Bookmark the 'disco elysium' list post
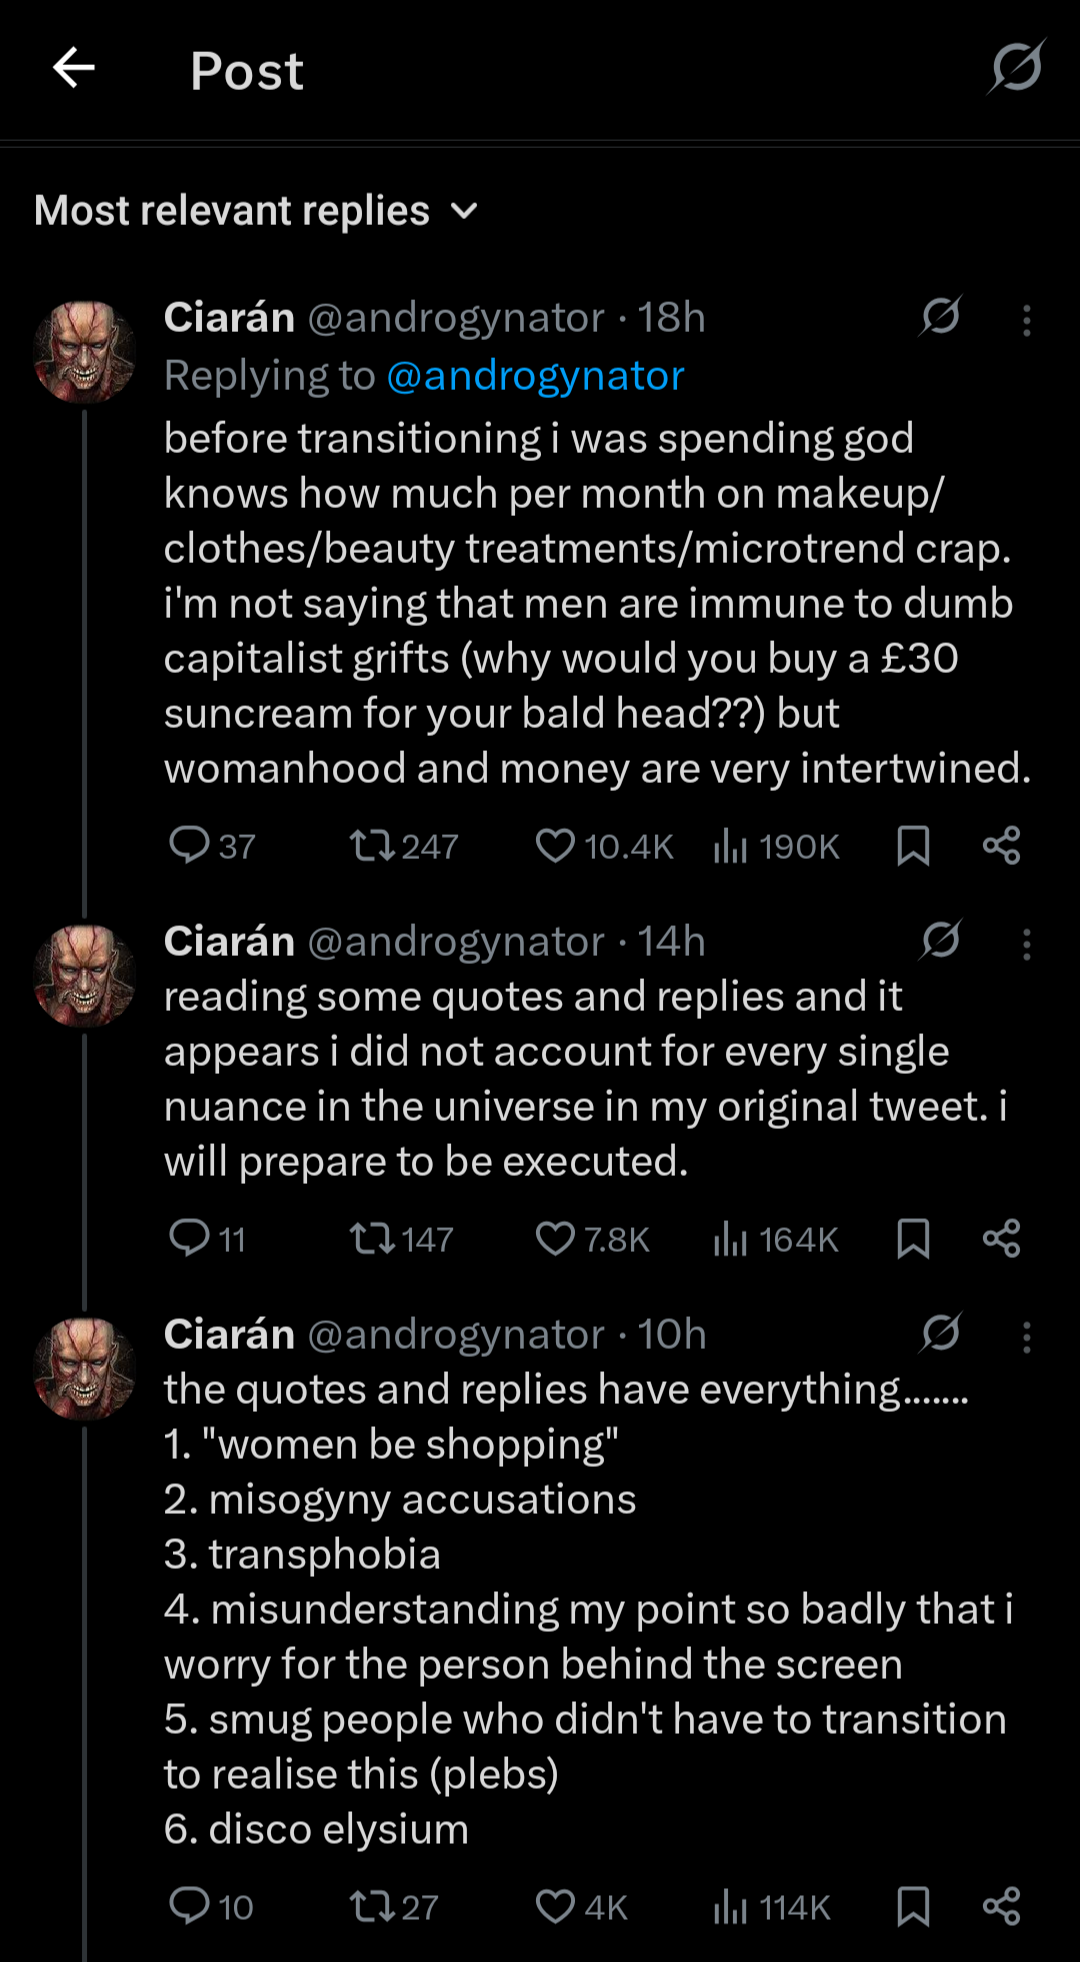1080x1962 pixels. click(x=913, y=1906)
